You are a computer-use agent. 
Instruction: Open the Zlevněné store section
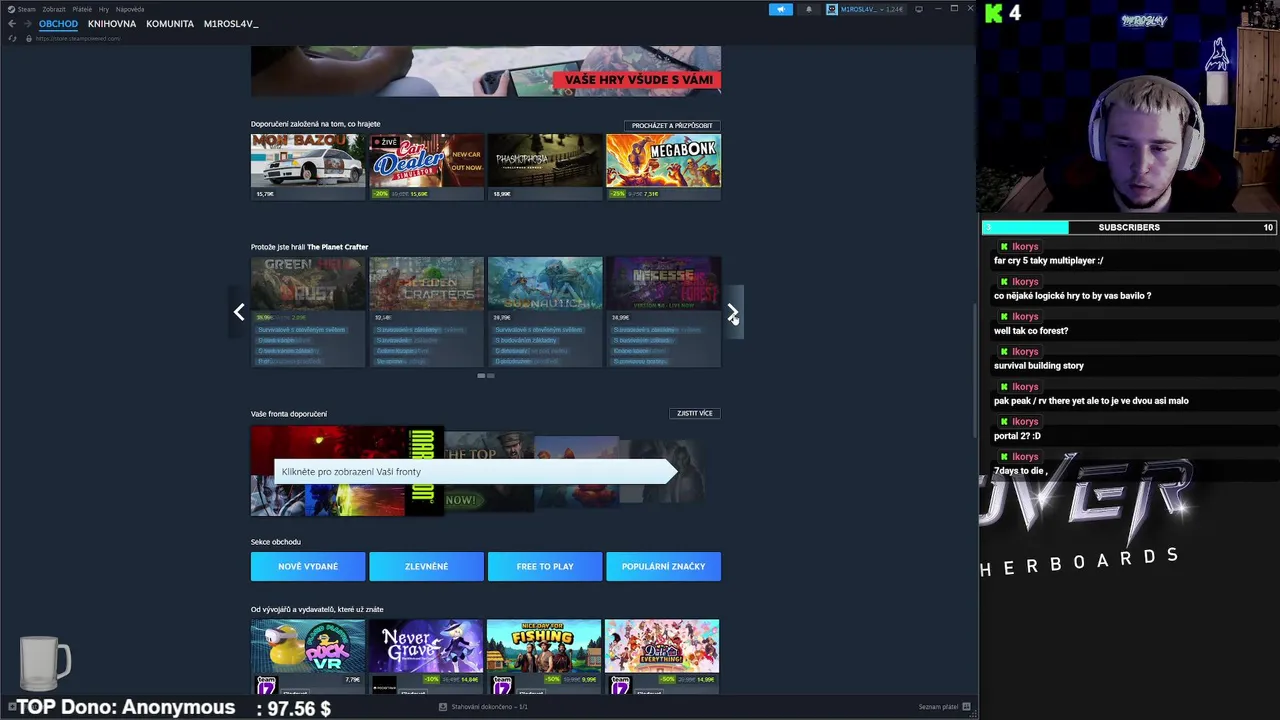[426, 566]
